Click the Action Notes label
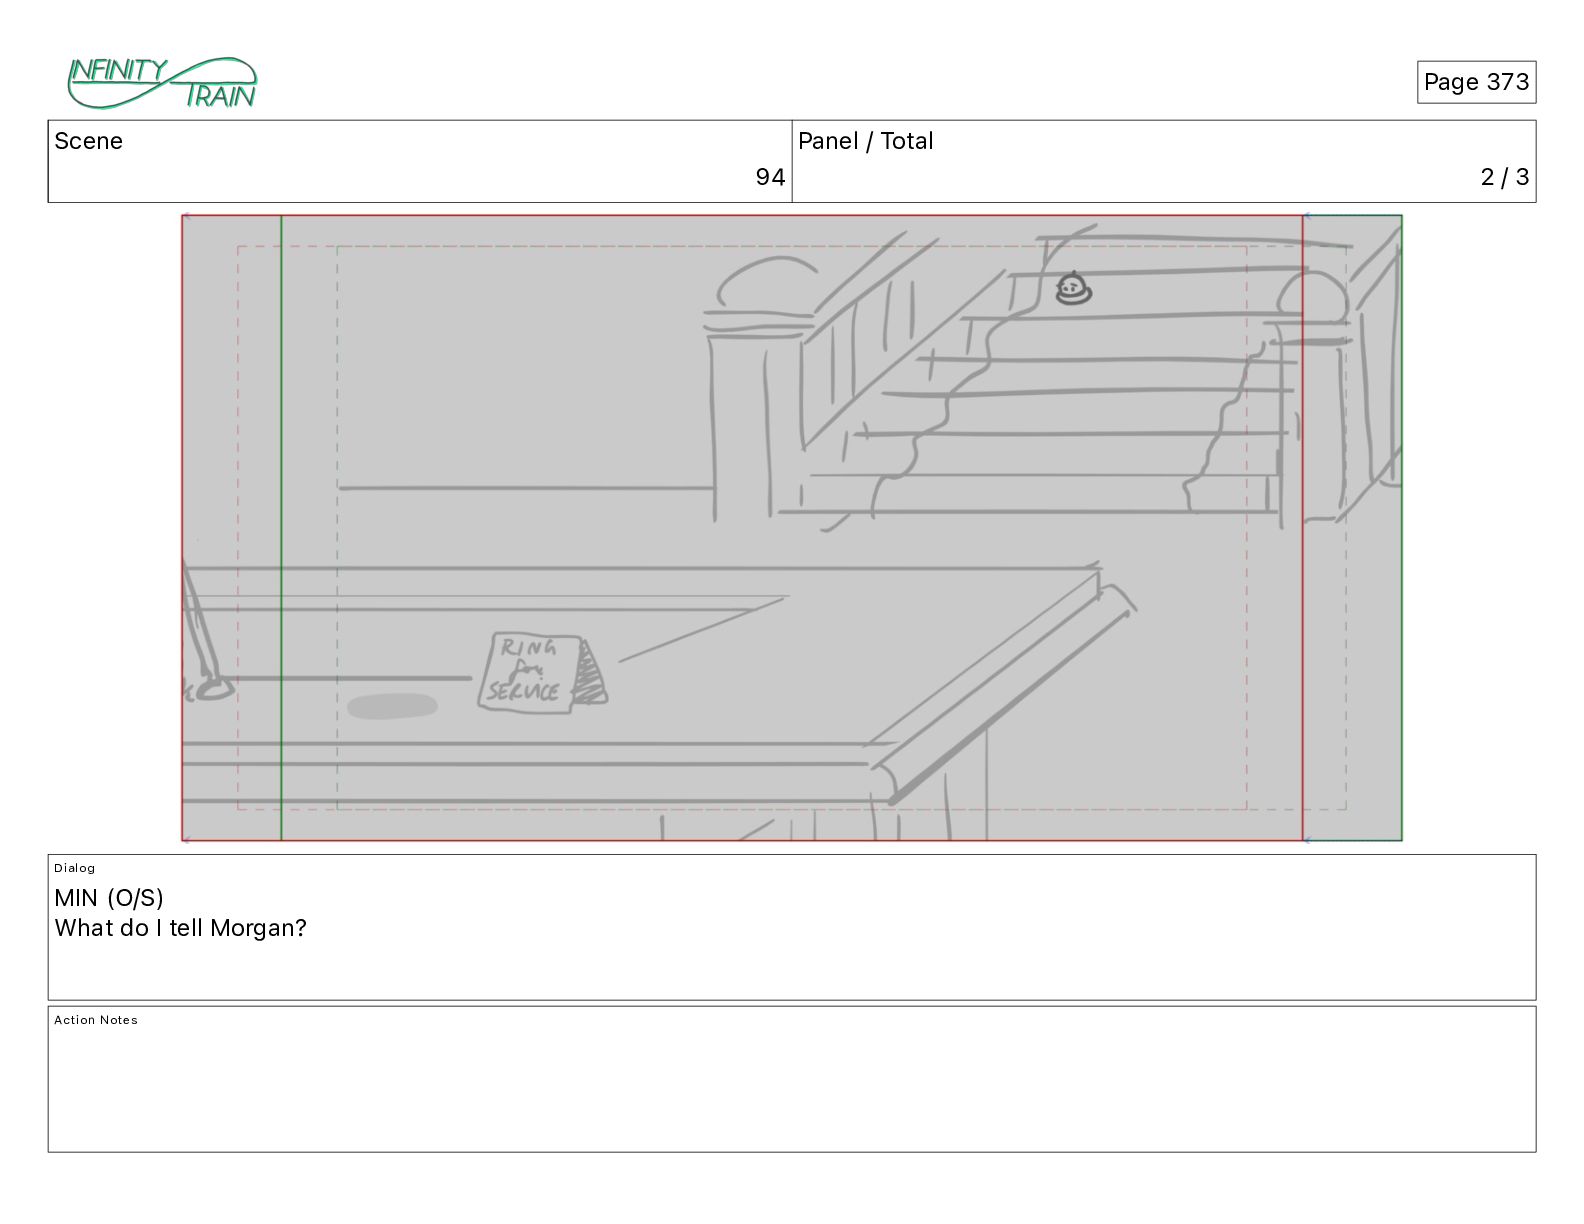 click(x=96, y=1020)
